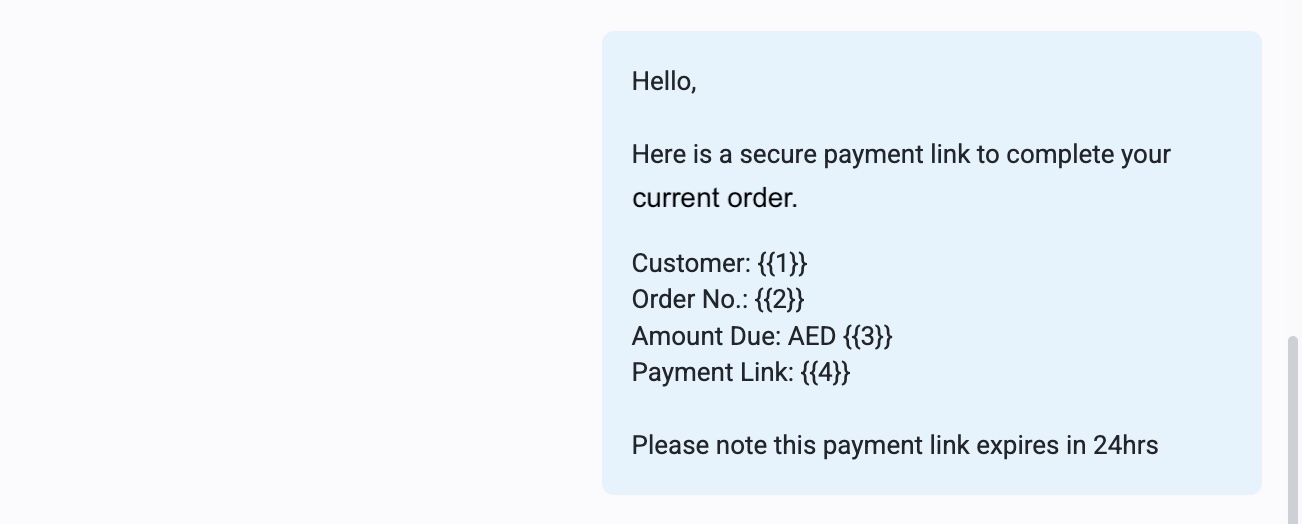
Task: Click the "Order No.:" label
Action: (x=690, y=300)
